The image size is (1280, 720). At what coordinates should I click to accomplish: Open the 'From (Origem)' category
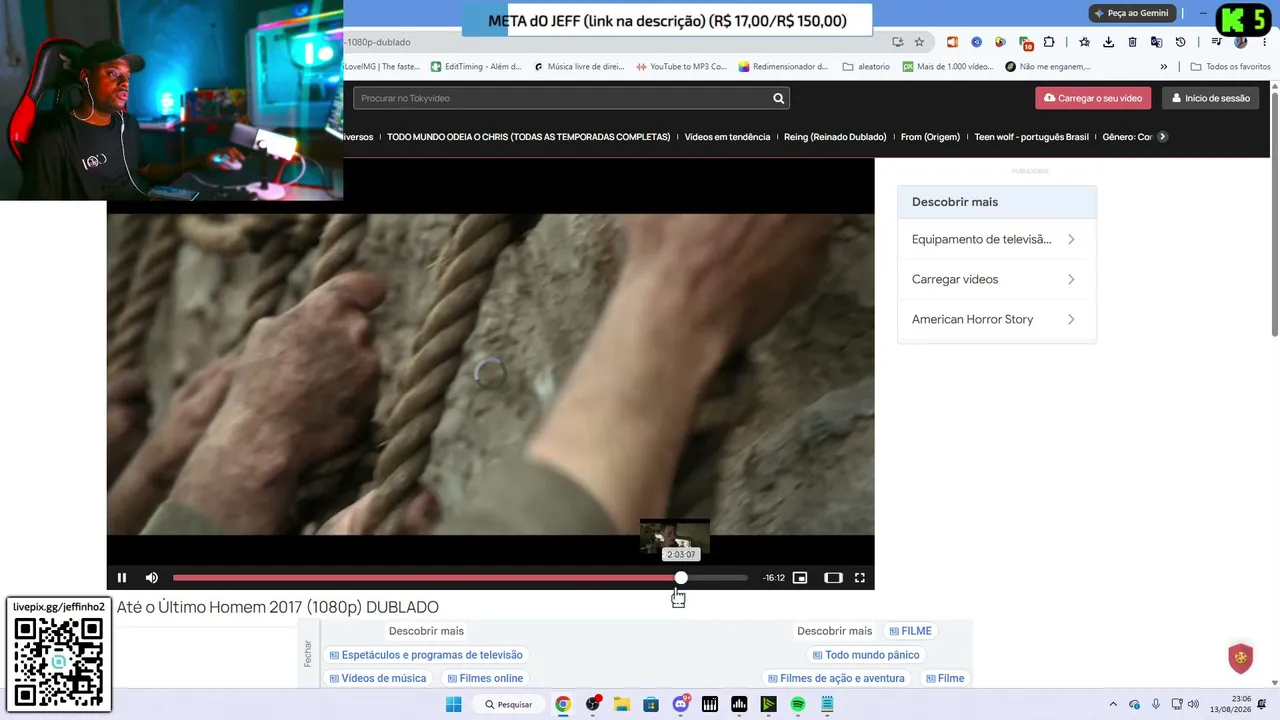[x=930, y=137]
